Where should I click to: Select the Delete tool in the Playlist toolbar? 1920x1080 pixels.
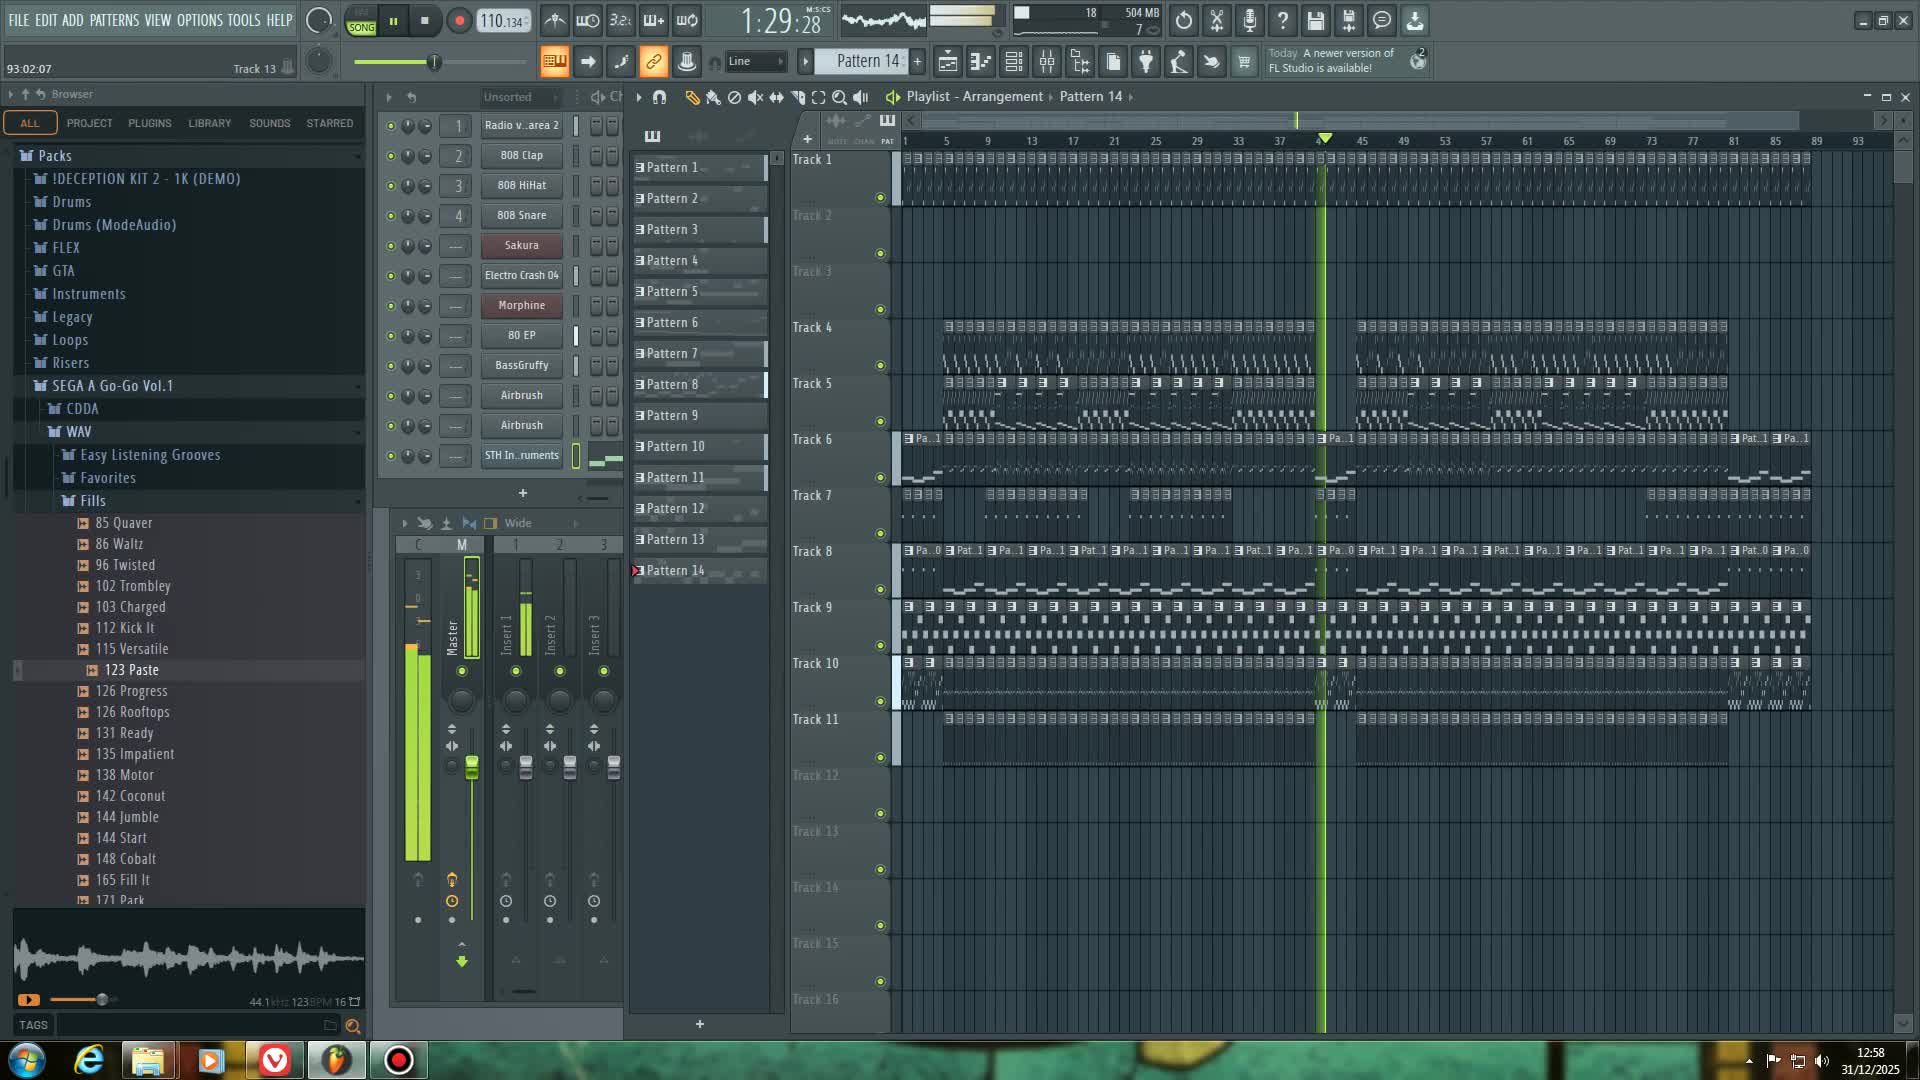click(734, 97)
